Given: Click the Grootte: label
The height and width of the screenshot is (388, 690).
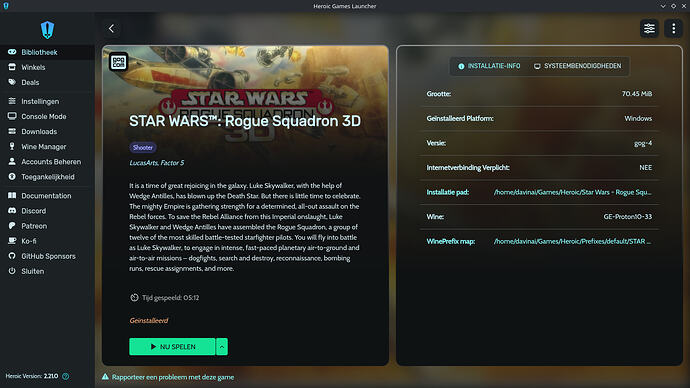Looking at the screenshot, I should click(x=438, y=94).
